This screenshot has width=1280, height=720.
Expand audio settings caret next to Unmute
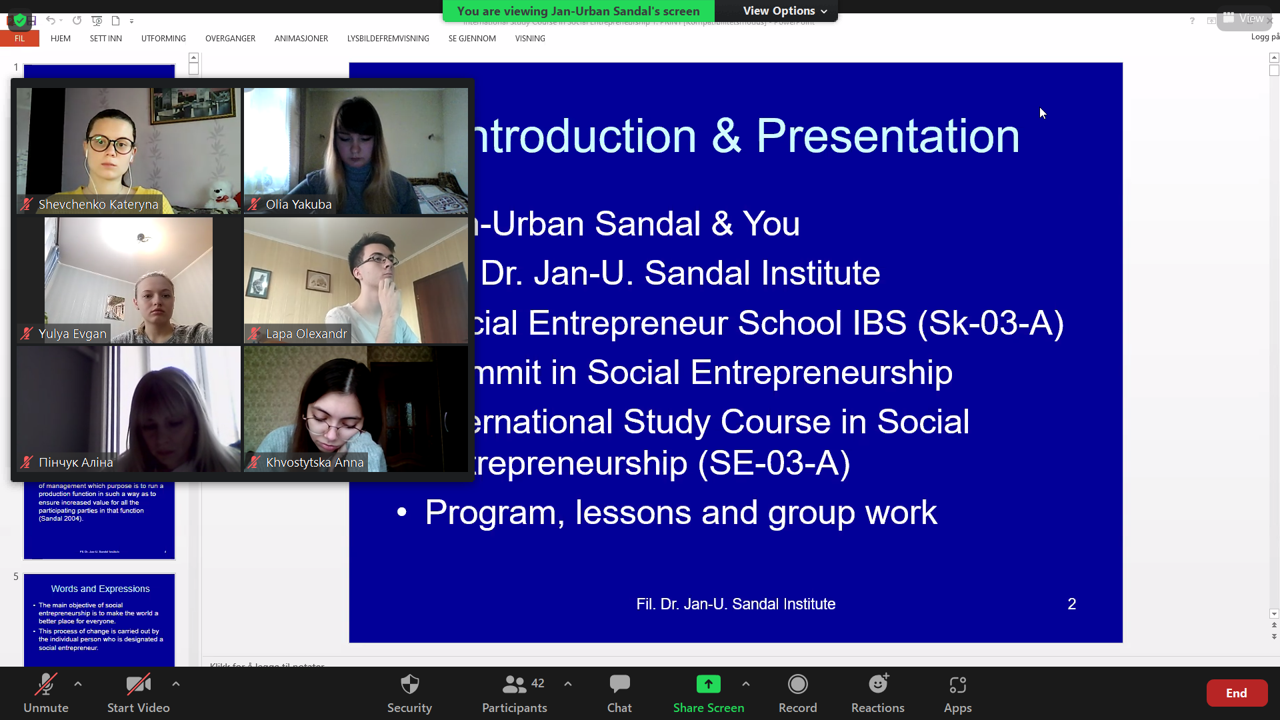[x=78, y=684]
